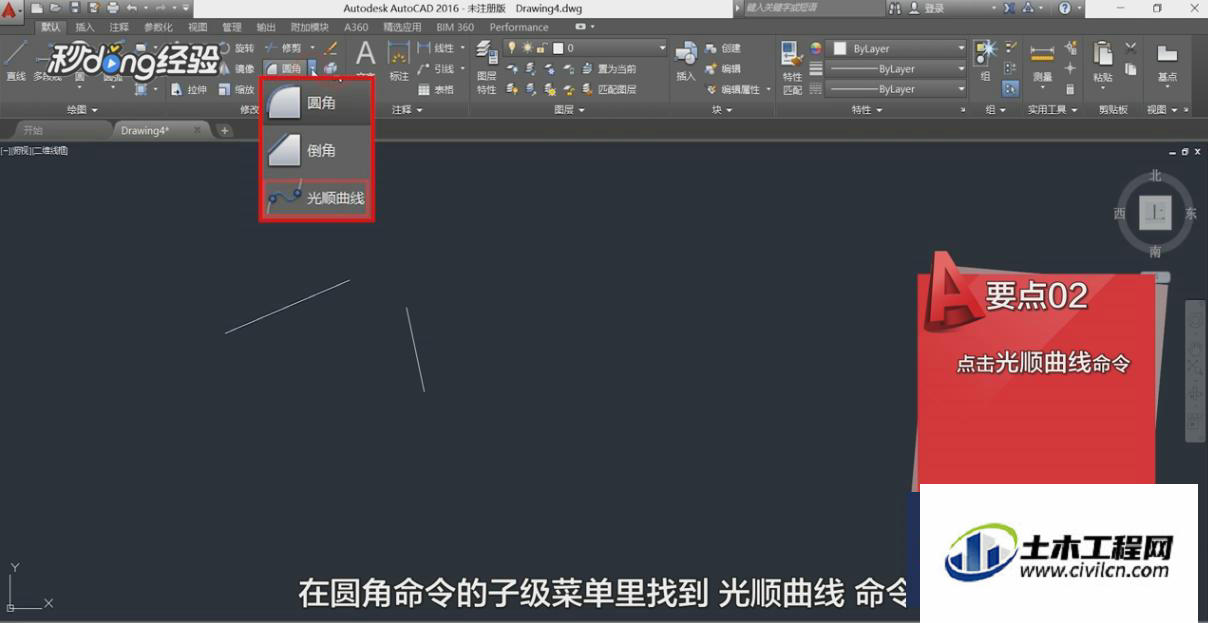1208x623 pixels.
Task: Click the Undo arrow icon
Action: (130, 8)
